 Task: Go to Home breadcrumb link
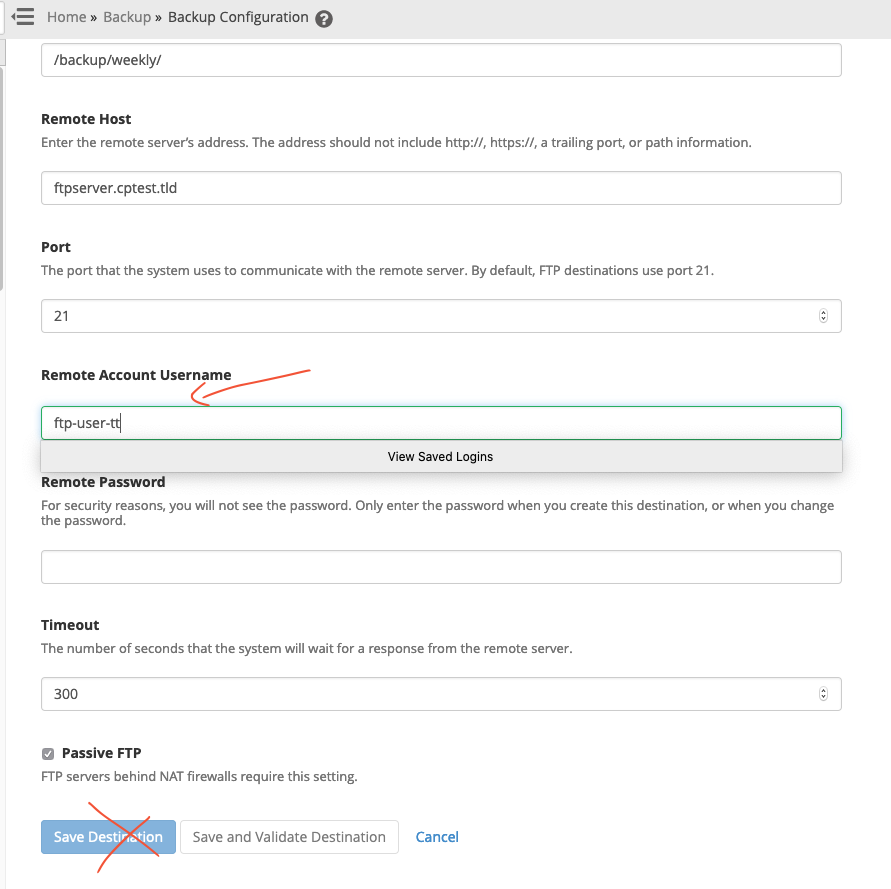(66, 17)
